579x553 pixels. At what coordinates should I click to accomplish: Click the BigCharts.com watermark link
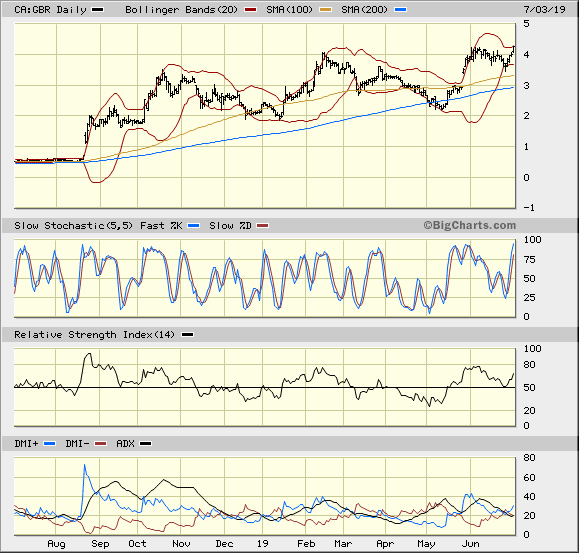469,225
